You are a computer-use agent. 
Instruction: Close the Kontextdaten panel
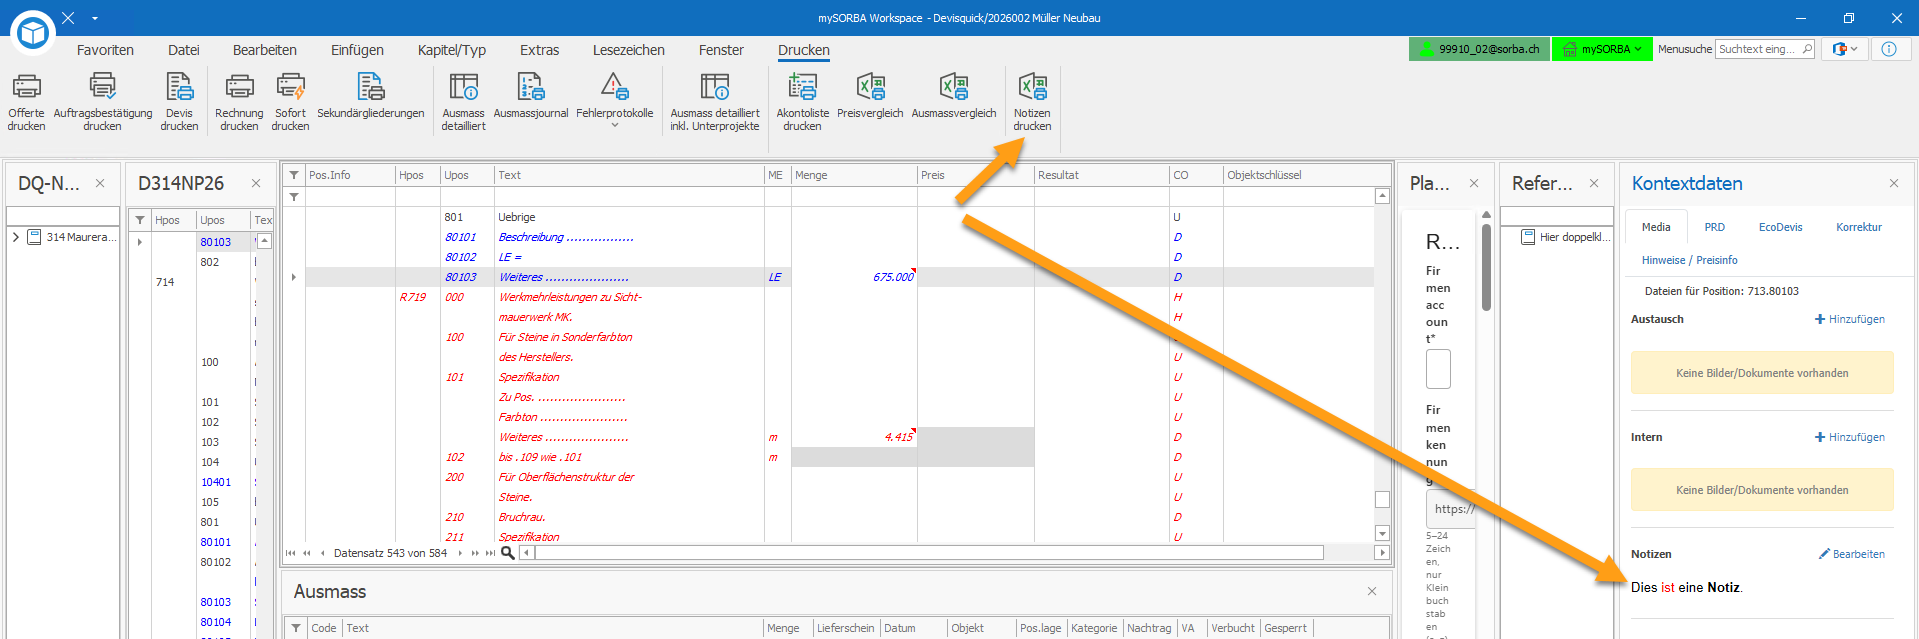1894,183
